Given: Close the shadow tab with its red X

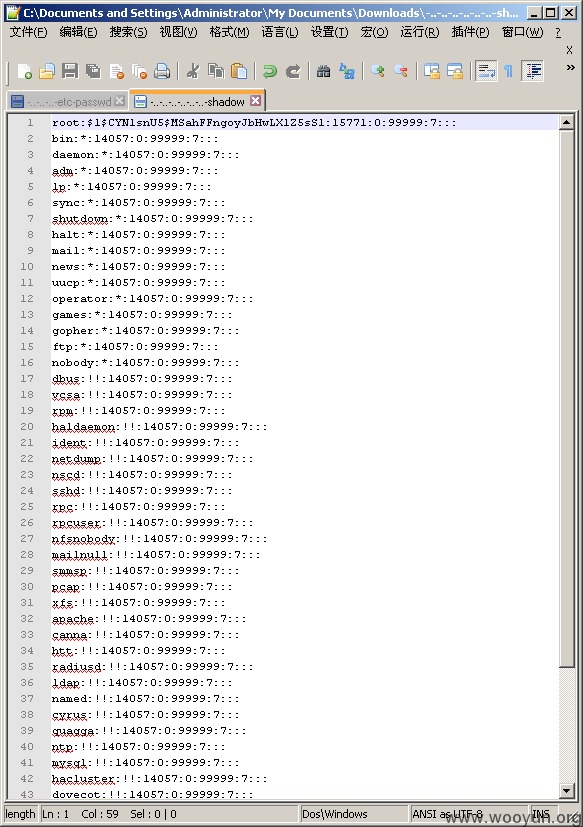Looking at the screenshot, I should click(x=255, y=101).
